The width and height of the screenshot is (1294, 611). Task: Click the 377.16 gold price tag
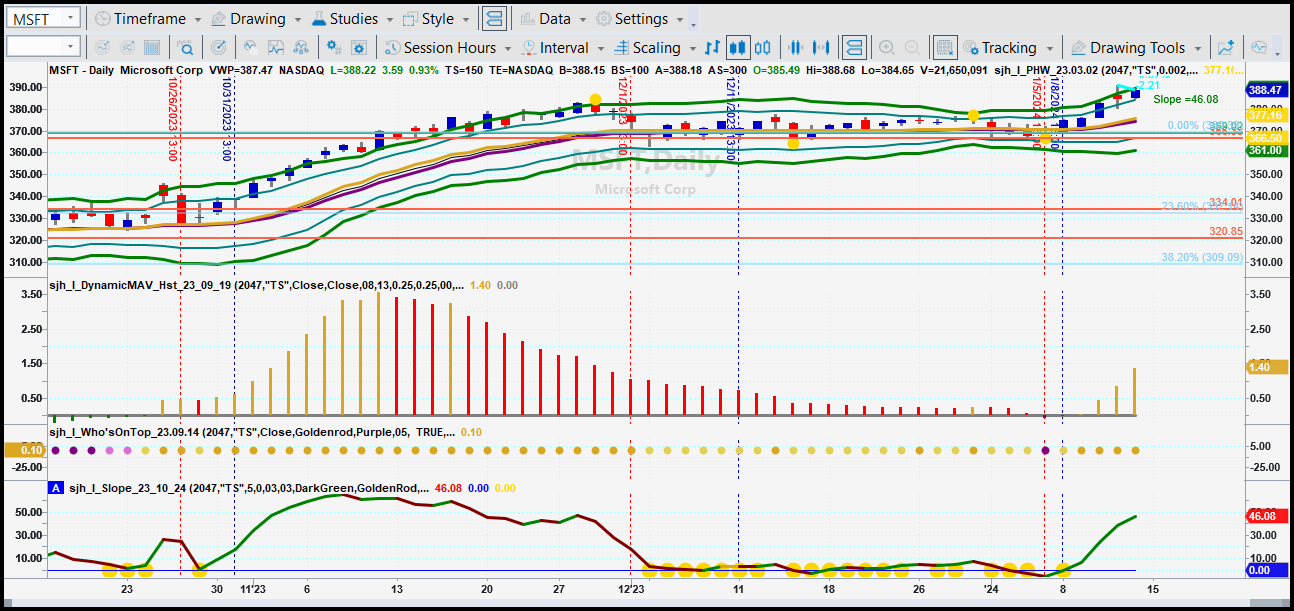[x=1265, y=115]
